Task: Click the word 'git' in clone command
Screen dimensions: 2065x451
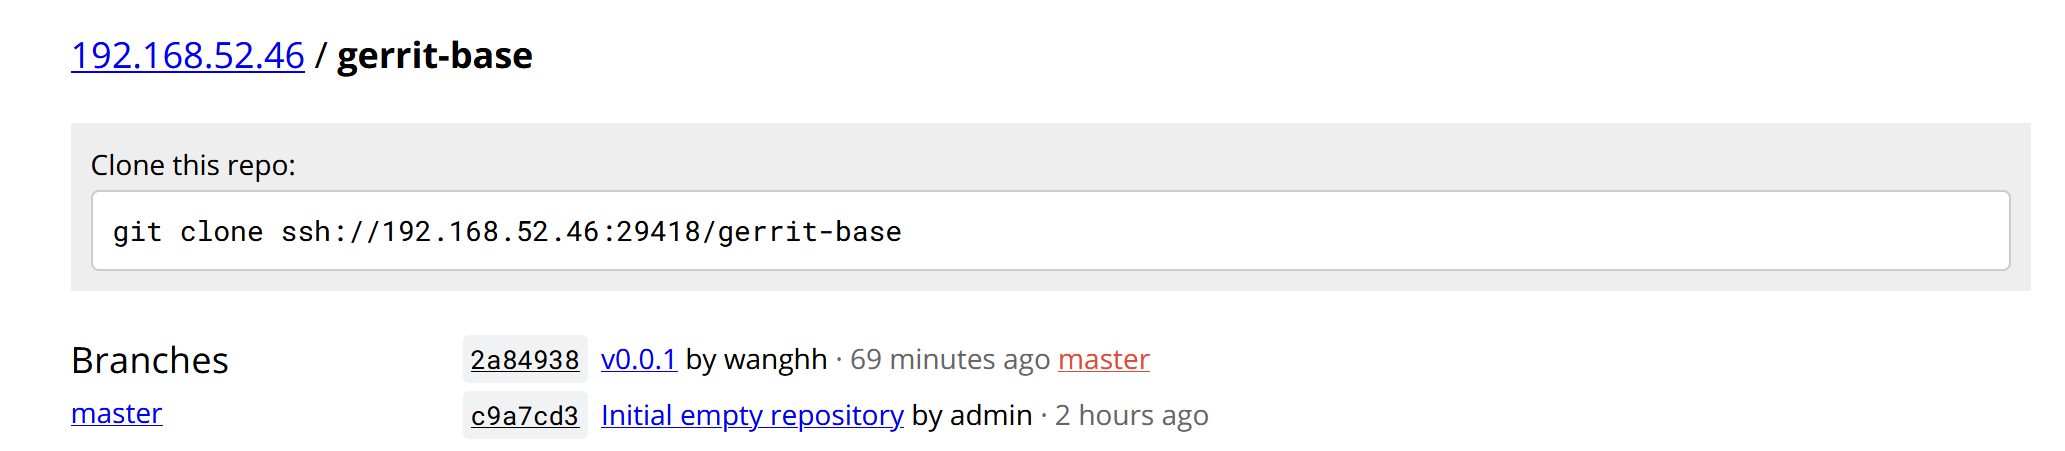Action: [137, 232]
